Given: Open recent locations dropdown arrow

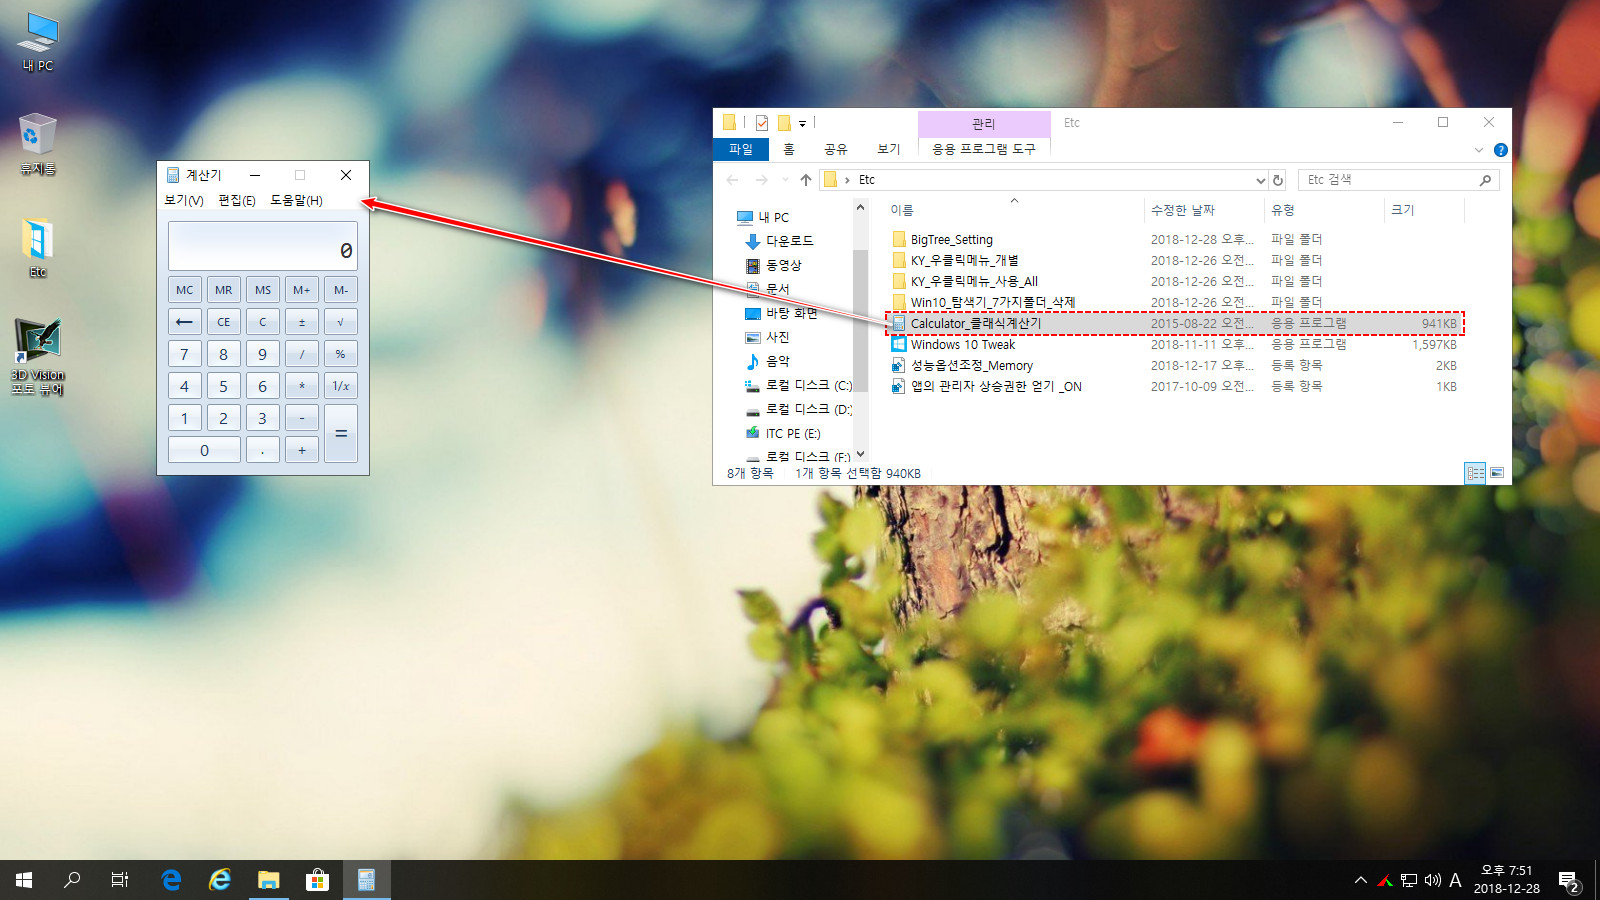Looking at the screenshot, I should pos(784,180).
